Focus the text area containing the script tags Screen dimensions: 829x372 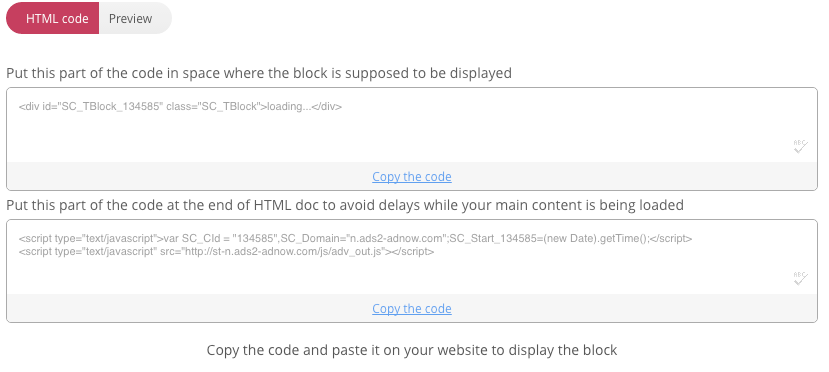(412, 257)
